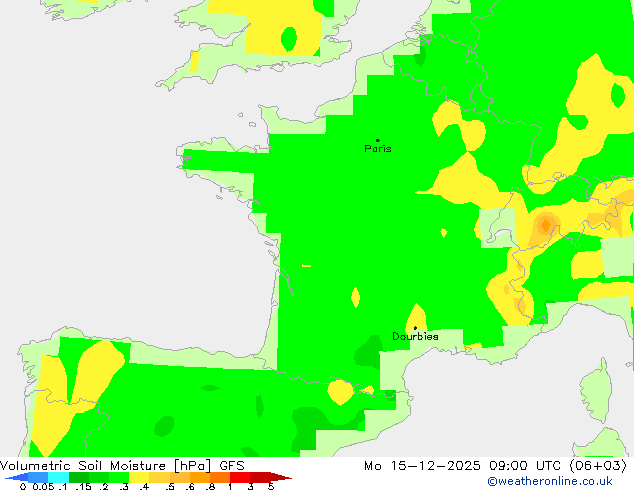Image resolution: width=634 pixels, height=490 pixels.
Task: Click the Dourbies location label
Action: click(415, 336)
